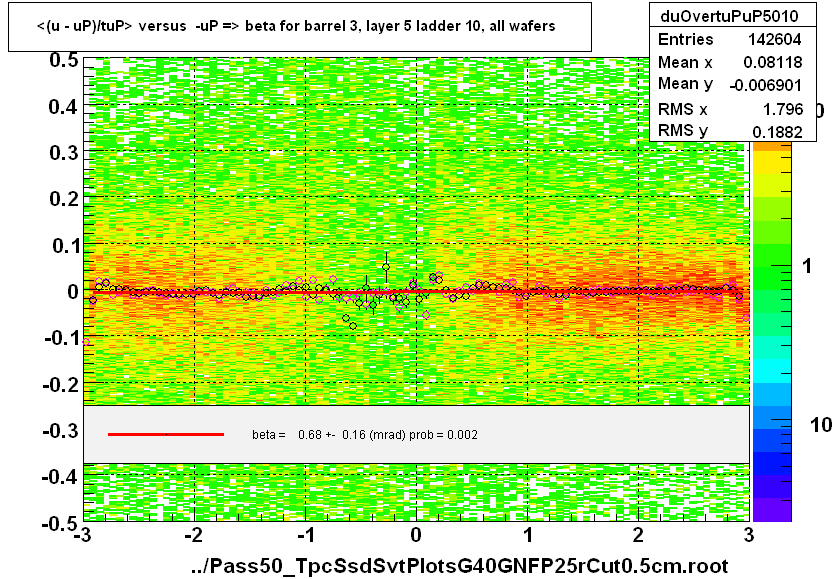This screenshot has height=579, width=833.
Task: Click the x-axis label -2
Action: tap(194, 534)
